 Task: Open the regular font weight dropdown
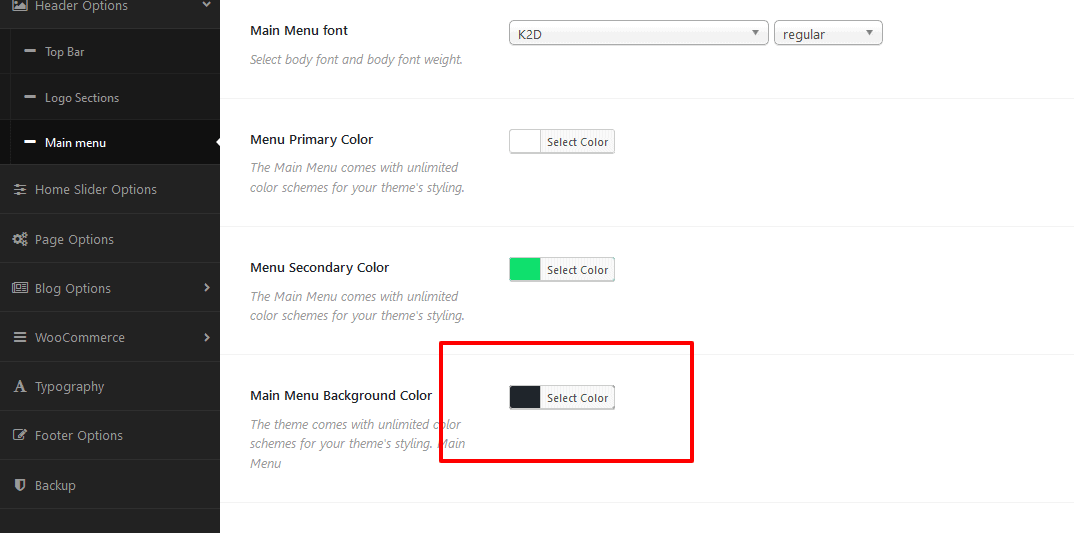pos(828,33)
